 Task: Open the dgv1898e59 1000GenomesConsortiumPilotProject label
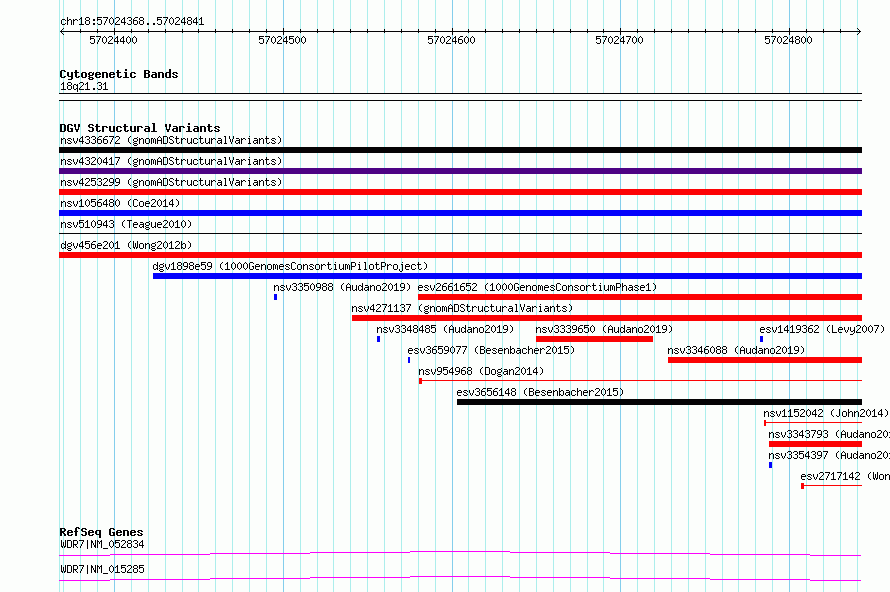point(290,266)
